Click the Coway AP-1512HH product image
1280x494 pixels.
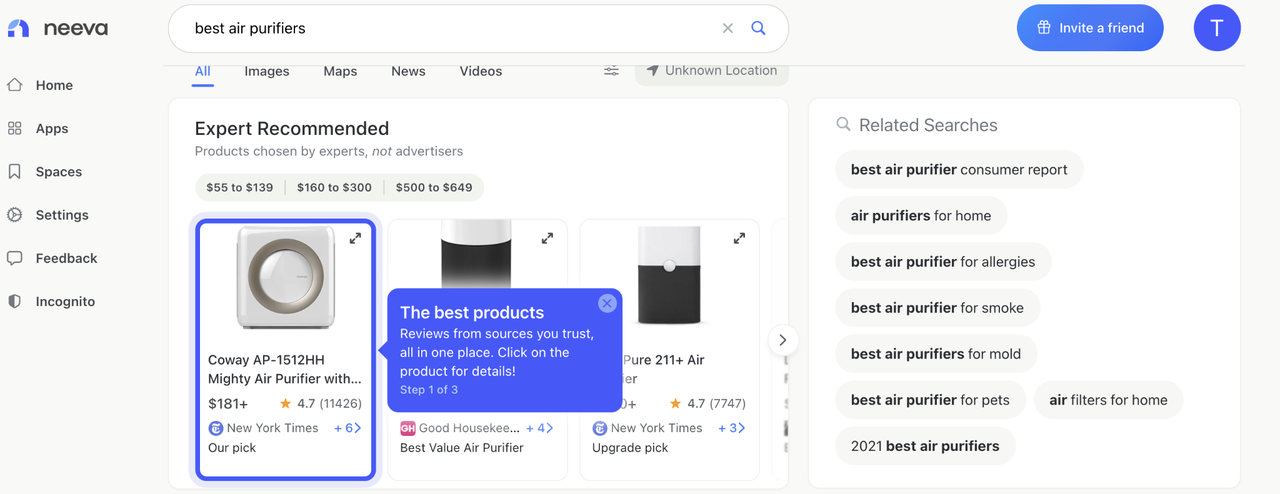pos(286,279)
